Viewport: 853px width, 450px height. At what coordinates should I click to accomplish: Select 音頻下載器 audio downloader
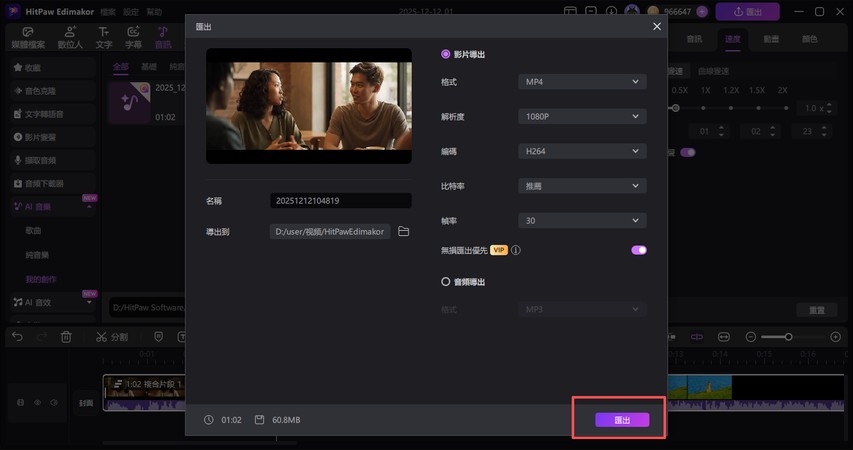point(52,184)
